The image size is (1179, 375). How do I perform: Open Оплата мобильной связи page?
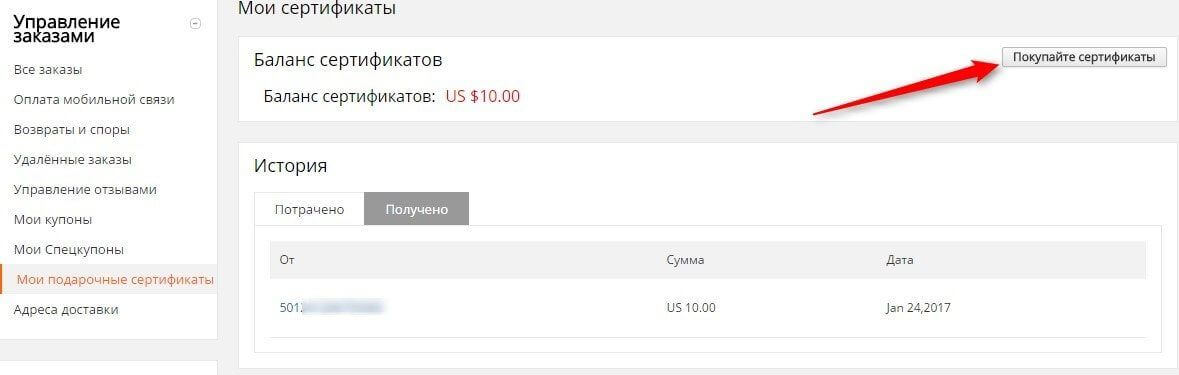(94, 100)
